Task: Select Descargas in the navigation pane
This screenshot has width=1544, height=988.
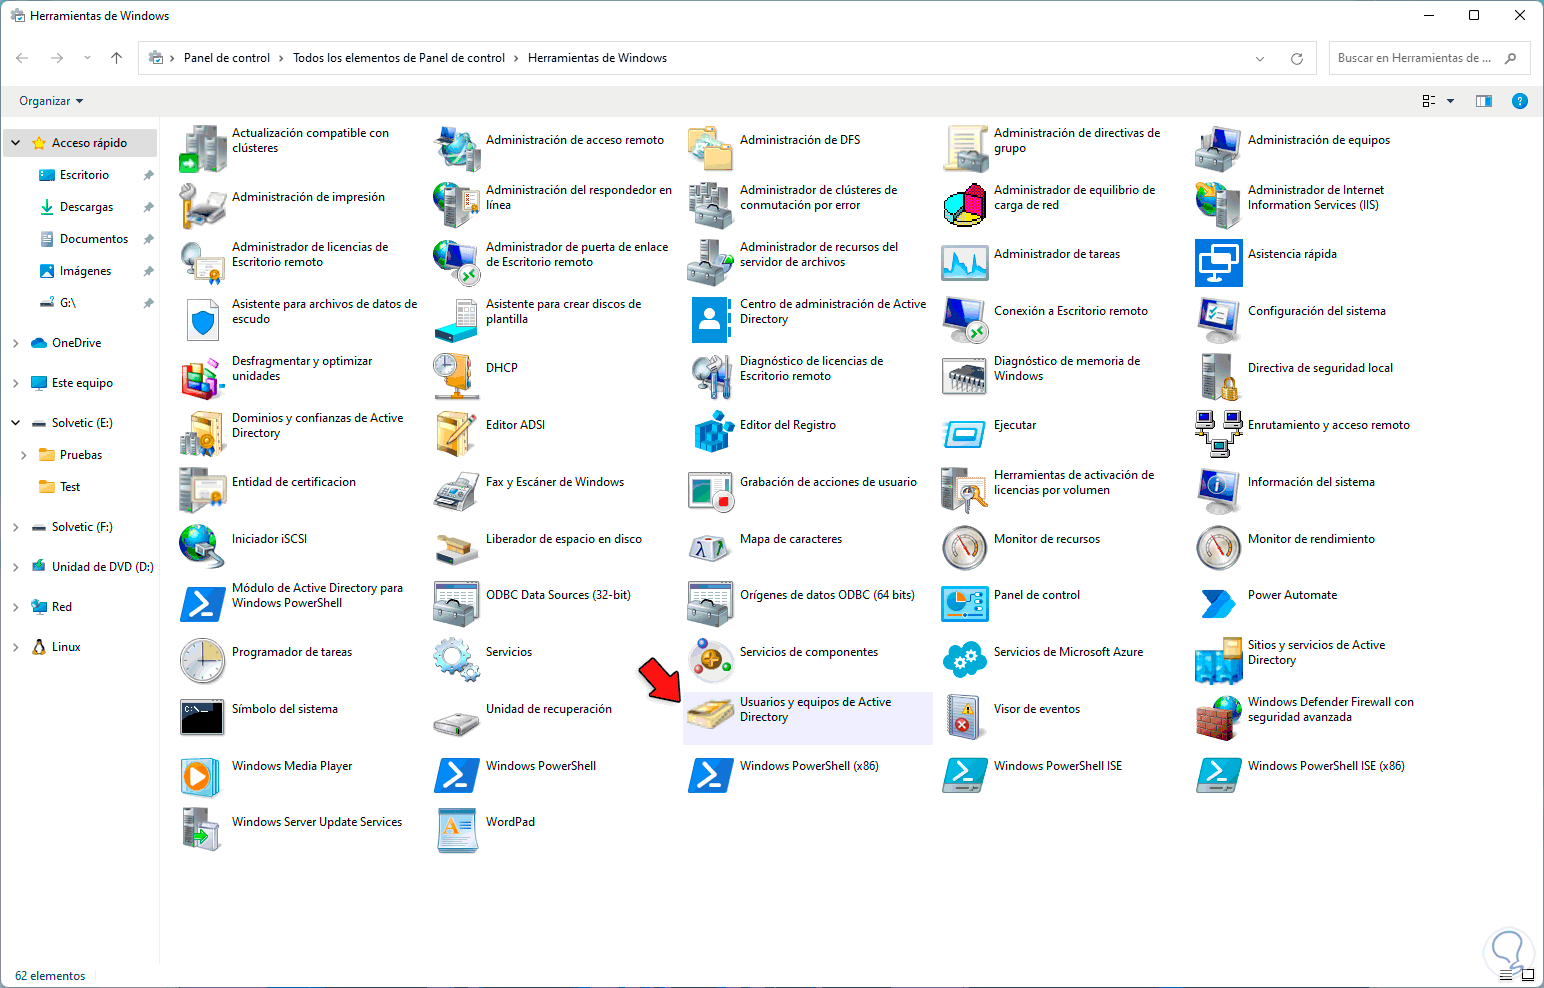Action: (86, 207)
